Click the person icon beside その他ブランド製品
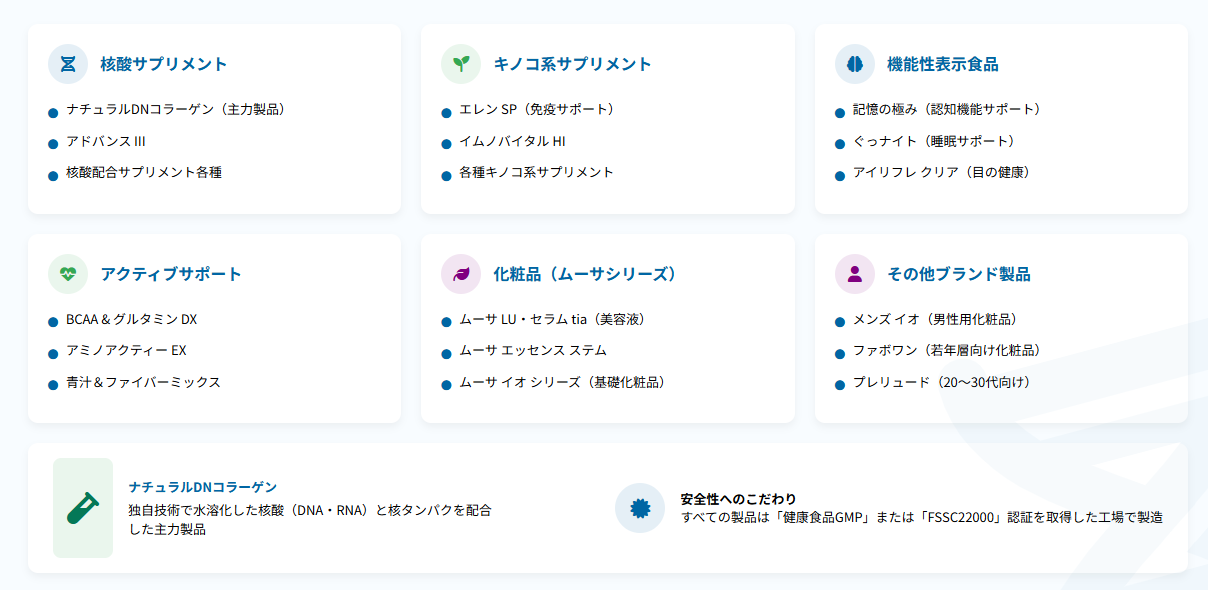Screen dimensions: 1208x590 point(855,274)
